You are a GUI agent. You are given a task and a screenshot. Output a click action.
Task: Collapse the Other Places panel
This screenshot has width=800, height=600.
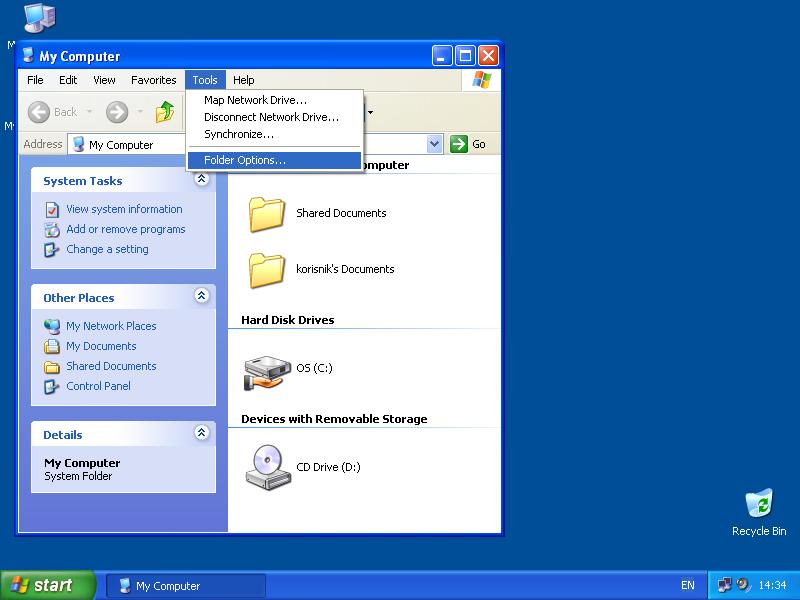click(201, 297)
